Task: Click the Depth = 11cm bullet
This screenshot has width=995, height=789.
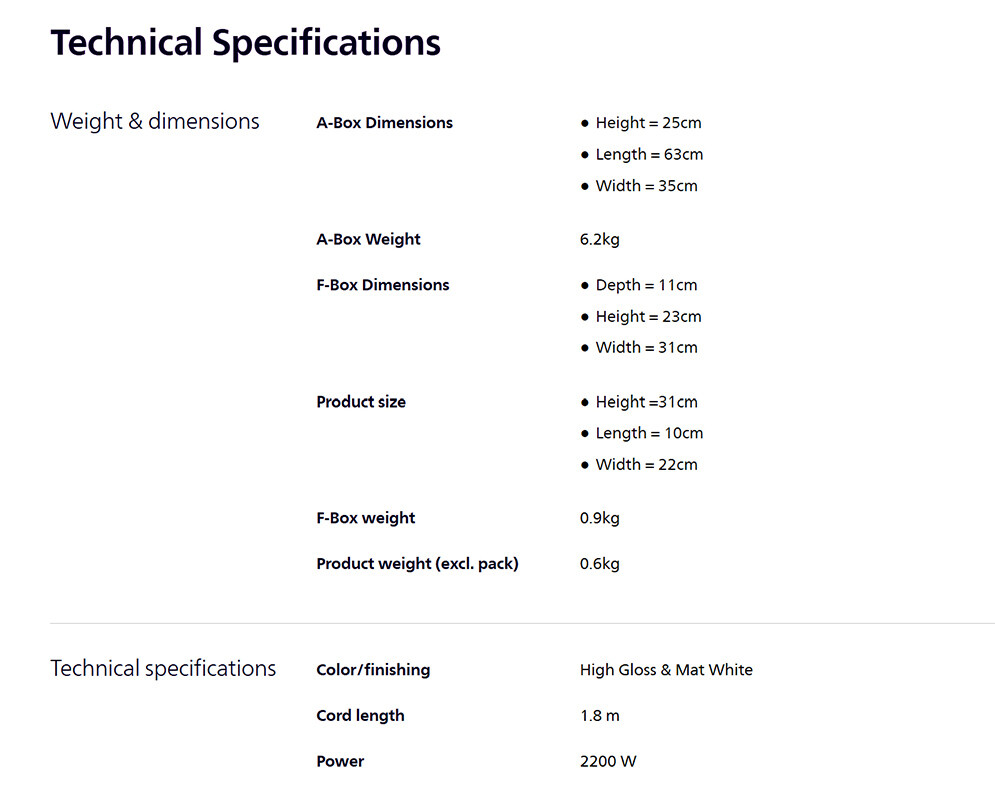Action: 646,285
